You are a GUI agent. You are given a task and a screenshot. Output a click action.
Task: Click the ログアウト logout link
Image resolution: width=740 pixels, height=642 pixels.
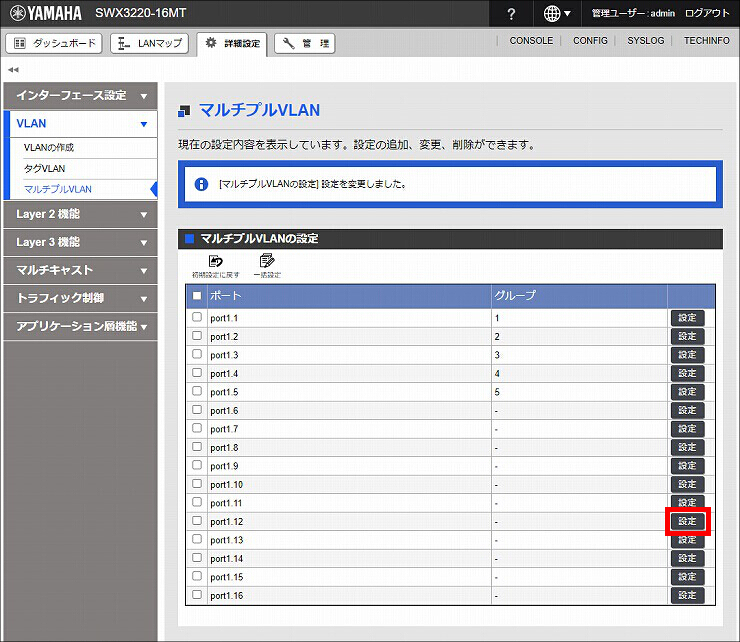point(707,13)
